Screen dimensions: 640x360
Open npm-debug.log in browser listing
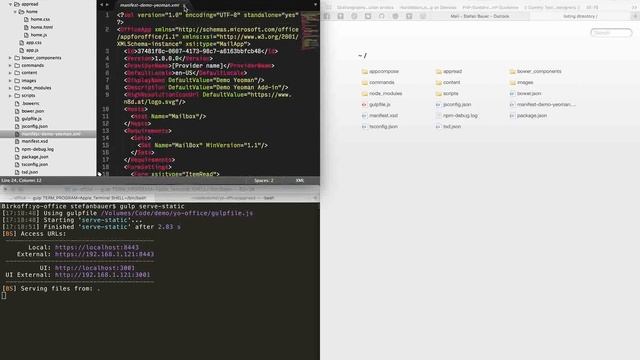[456, 116]
